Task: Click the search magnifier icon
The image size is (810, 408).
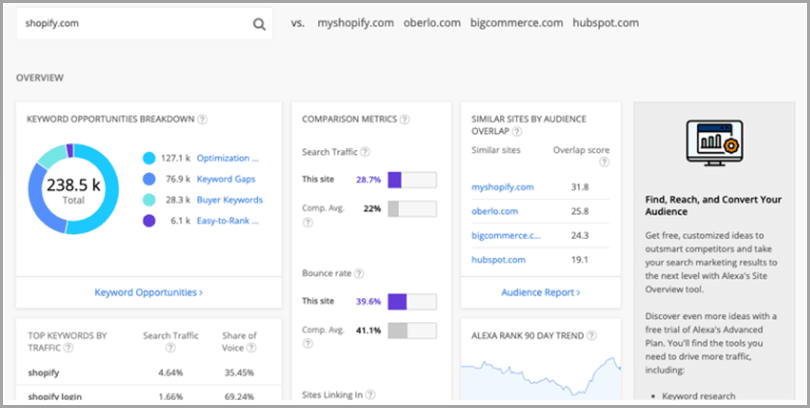Action: pos(259,24)
